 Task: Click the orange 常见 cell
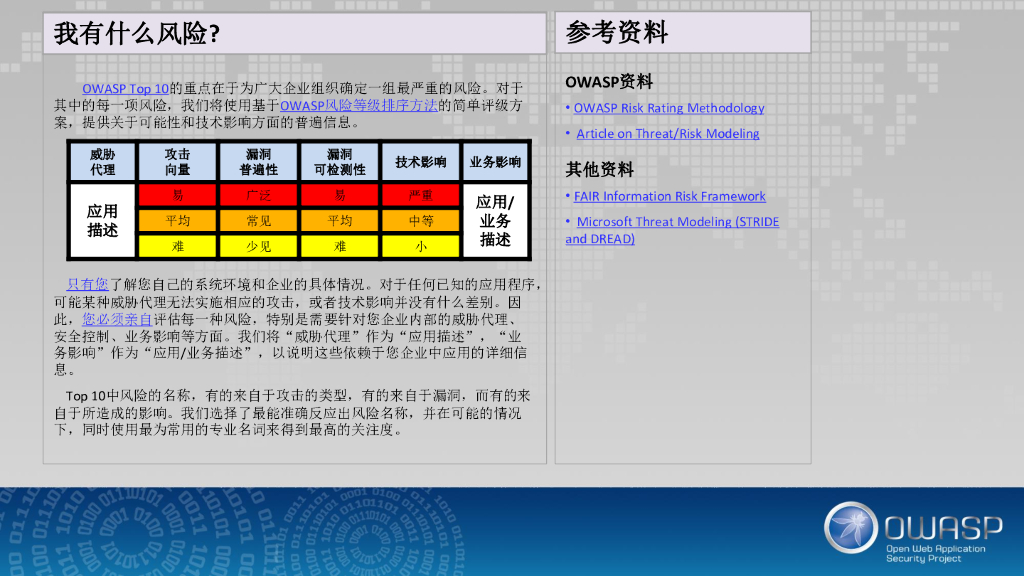(259, 221)
